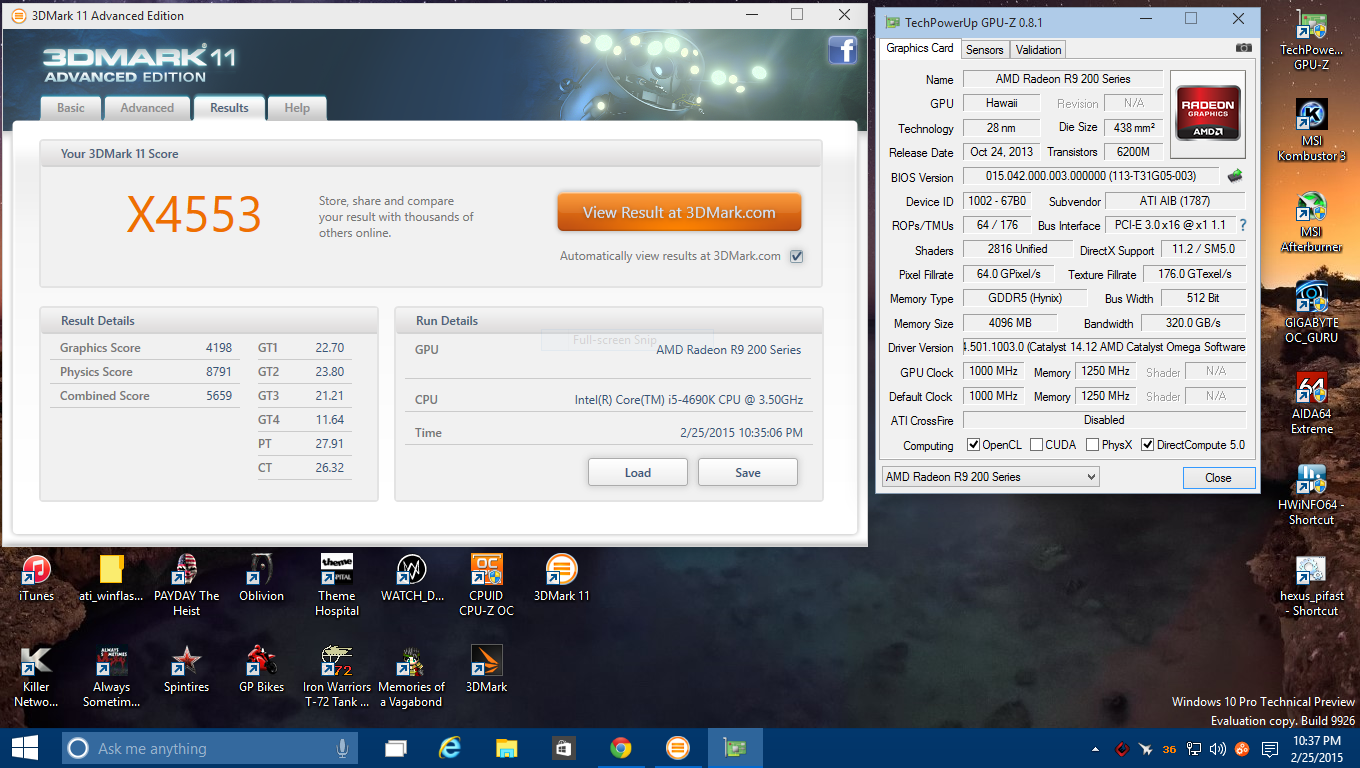Click GPU-Z Name field AMD Radeon R9
1360x768 pixels.
pyautogui.click(x=1062, y=79)
